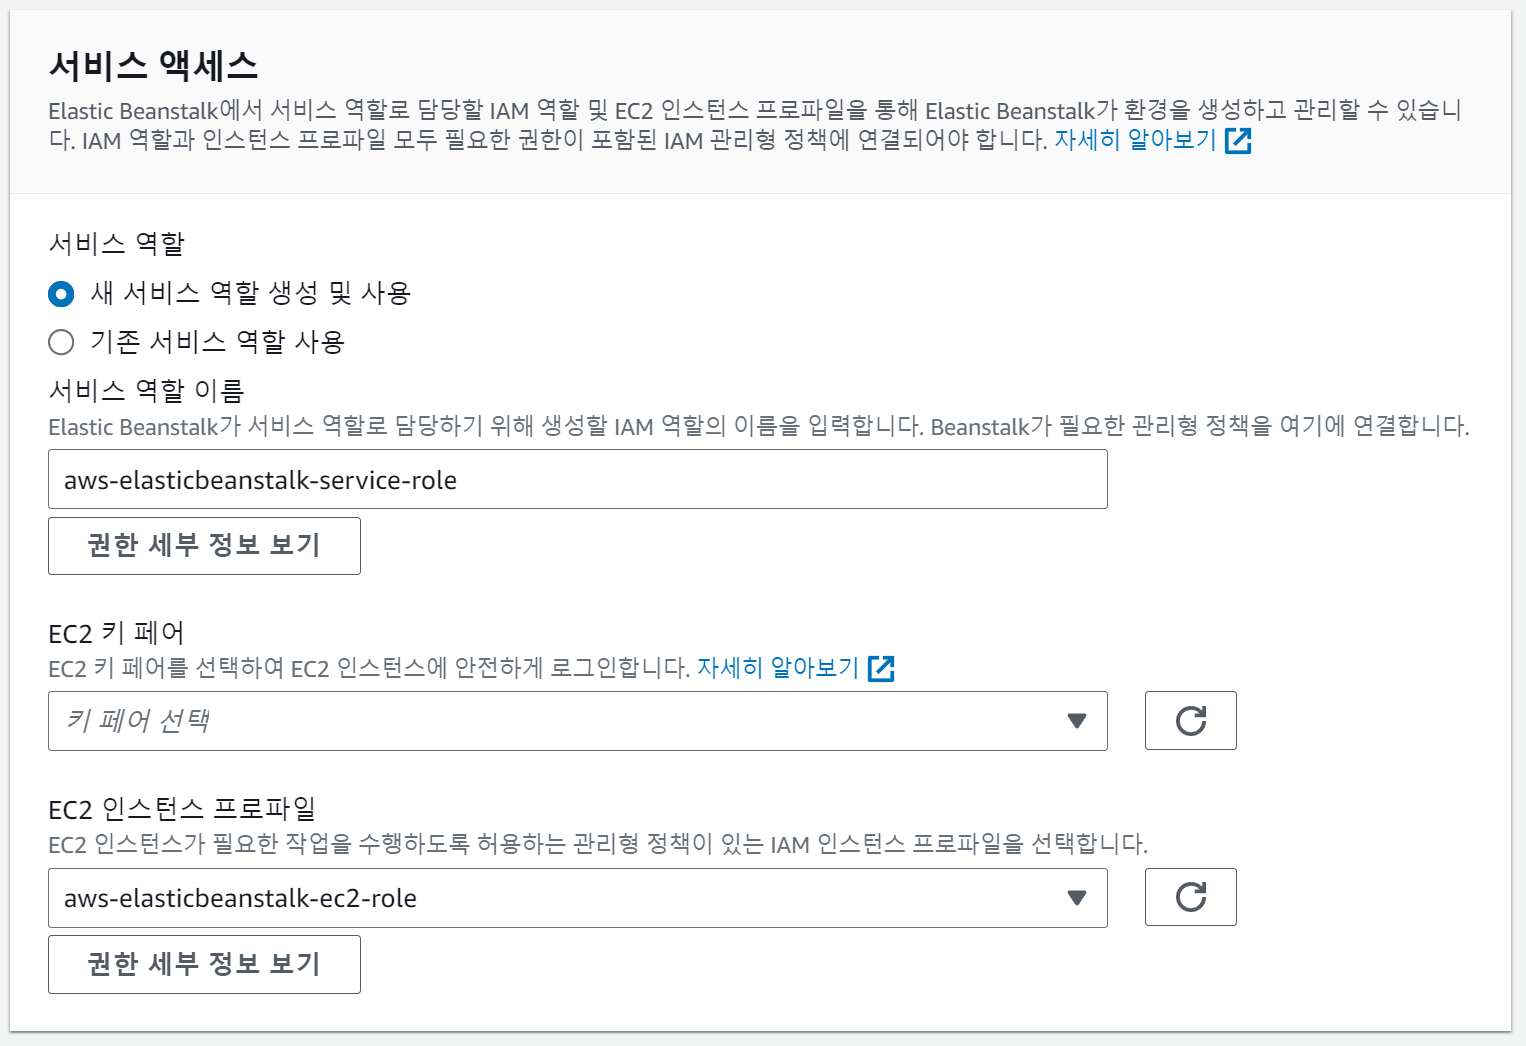The image size is (1526, 1046).
Task: Click the 서비스 액세스 section heading
Action: coord(153,66)
